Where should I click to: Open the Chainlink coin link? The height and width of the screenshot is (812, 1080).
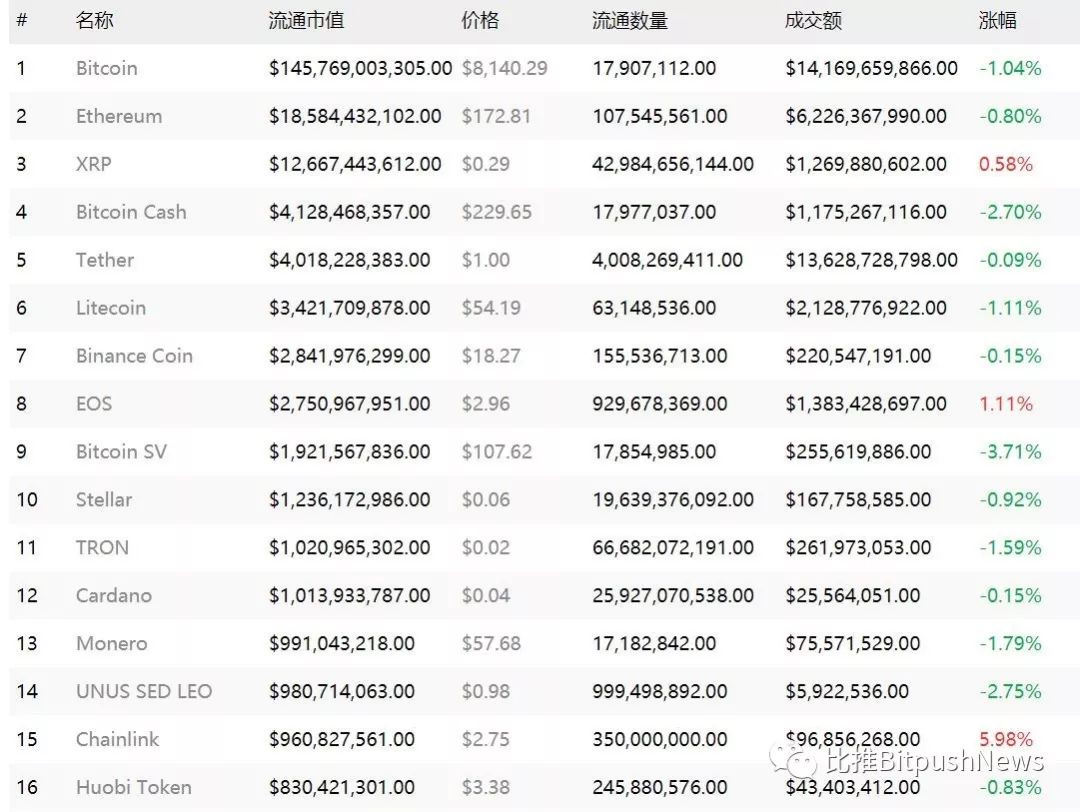[x=118, y=739]
